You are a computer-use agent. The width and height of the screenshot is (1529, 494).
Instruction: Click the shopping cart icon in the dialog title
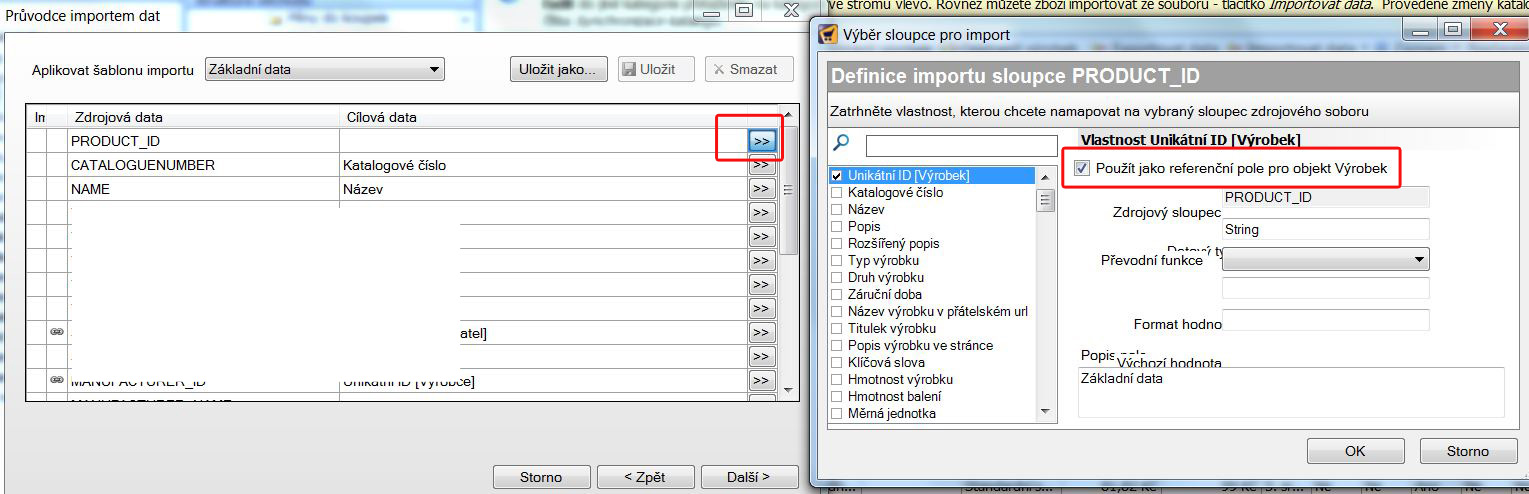pos(828,35)
